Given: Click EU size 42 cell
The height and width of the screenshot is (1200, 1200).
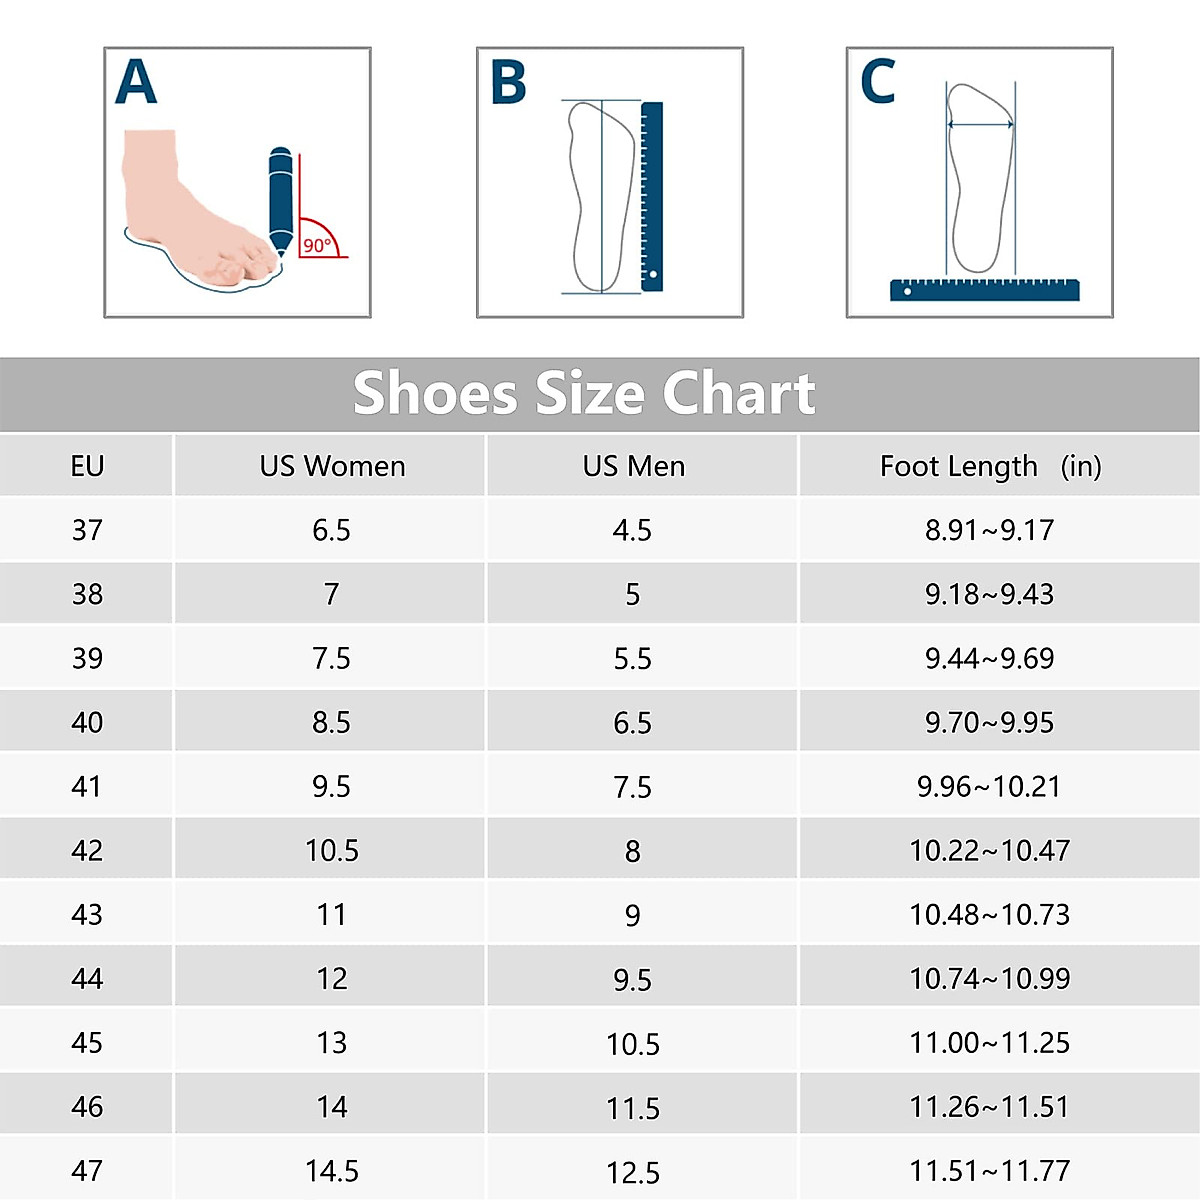Looking at the screenshot, I should click(87, 850).
